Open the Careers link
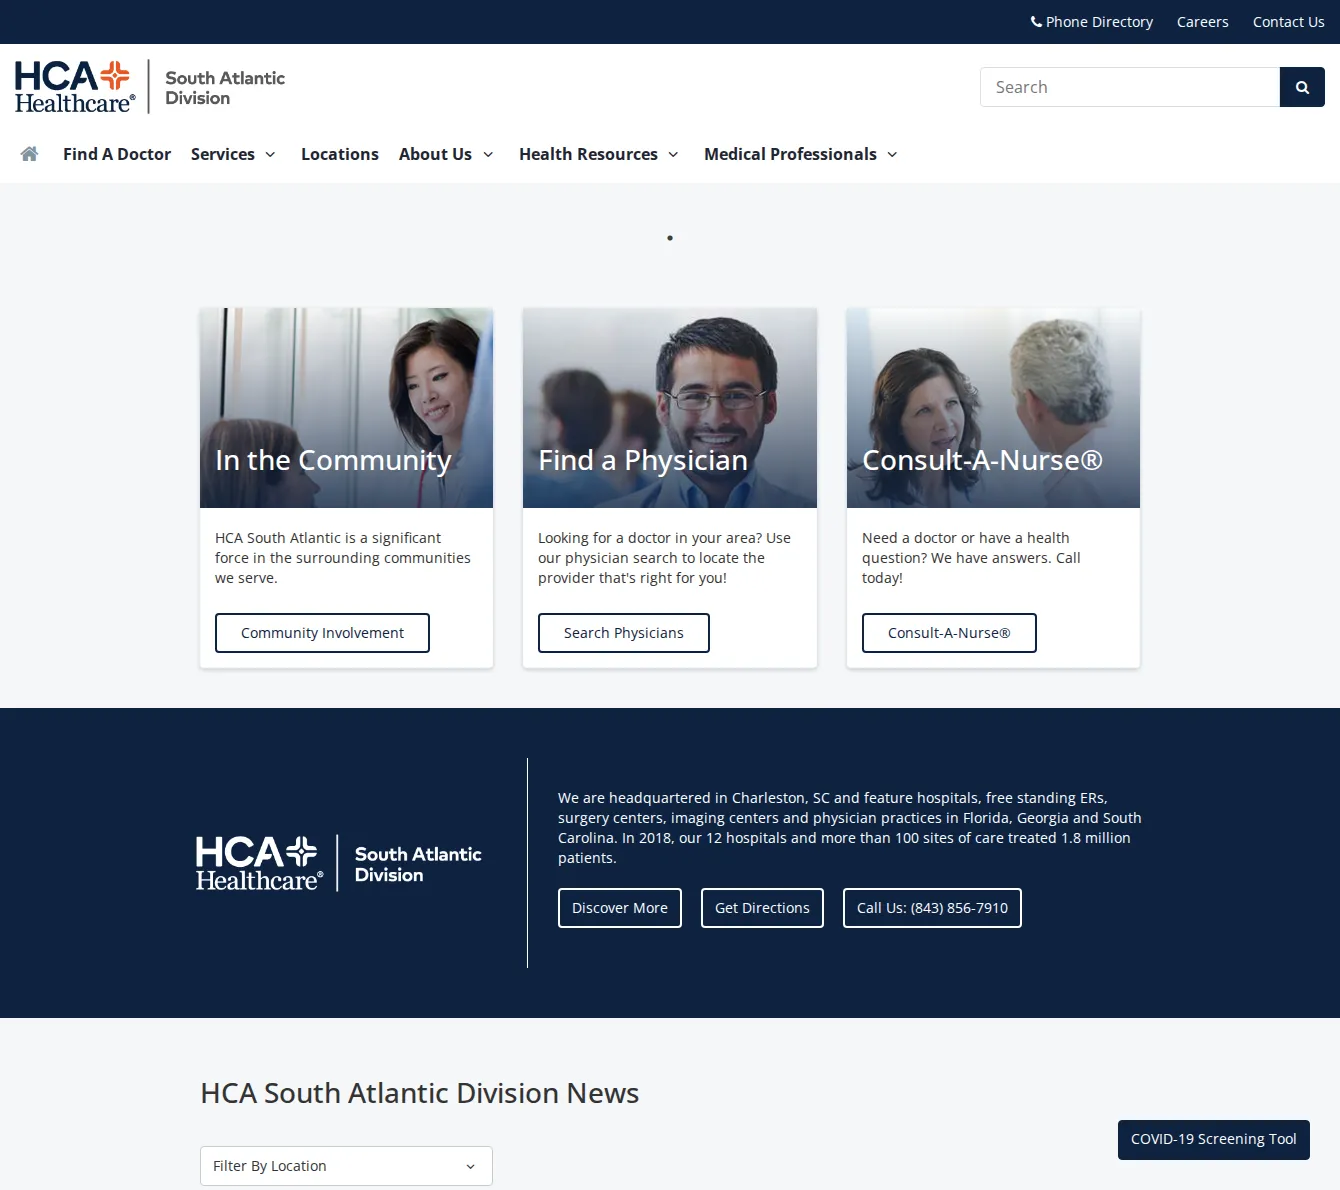Screen dimensions: 1340x1190 (x=1203, y=22)
